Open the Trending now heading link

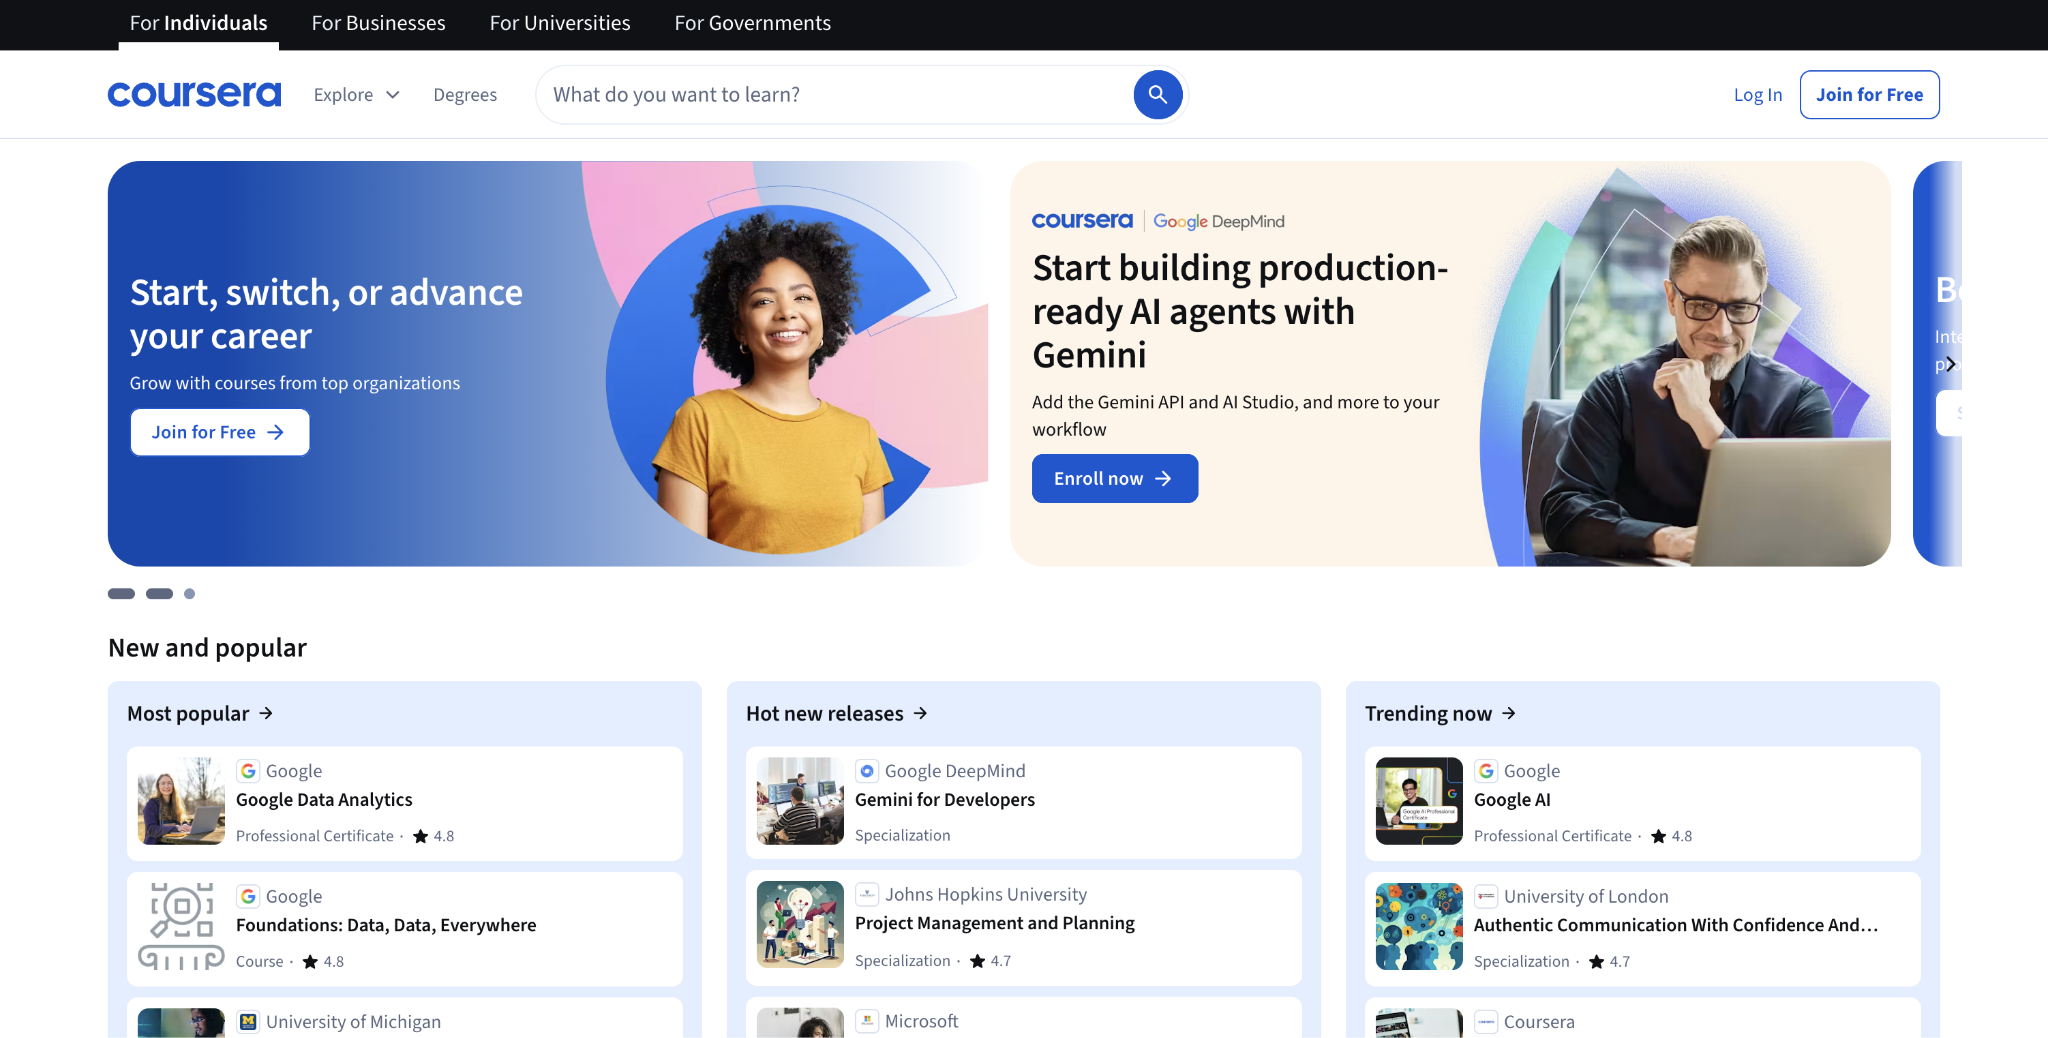coord(1441,713)
